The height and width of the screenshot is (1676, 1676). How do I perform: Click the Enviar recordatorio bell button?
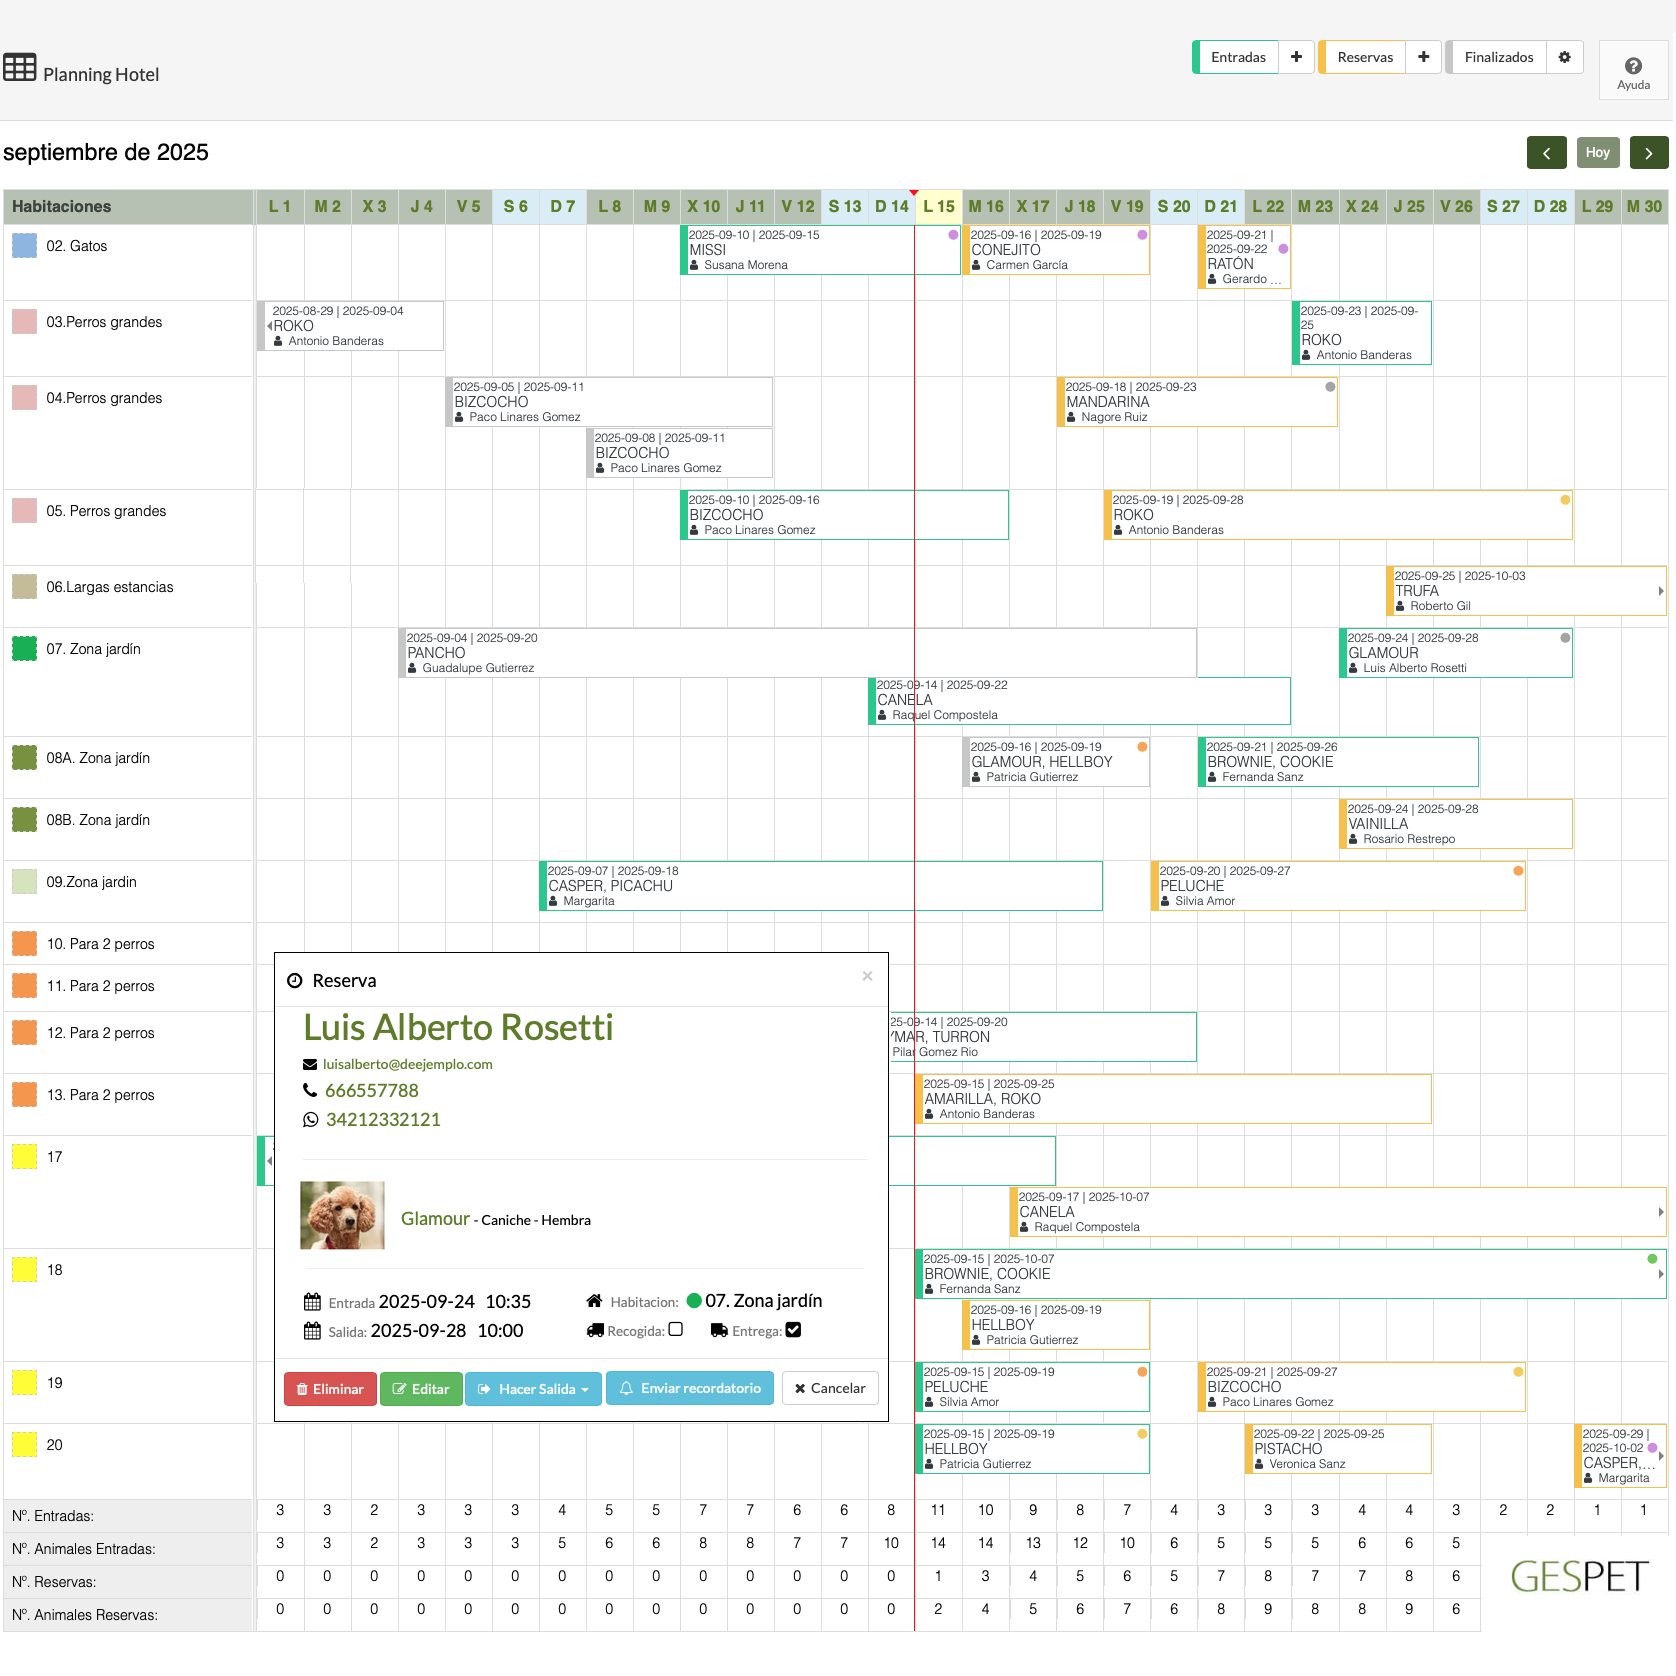(x=689, y=1389)
